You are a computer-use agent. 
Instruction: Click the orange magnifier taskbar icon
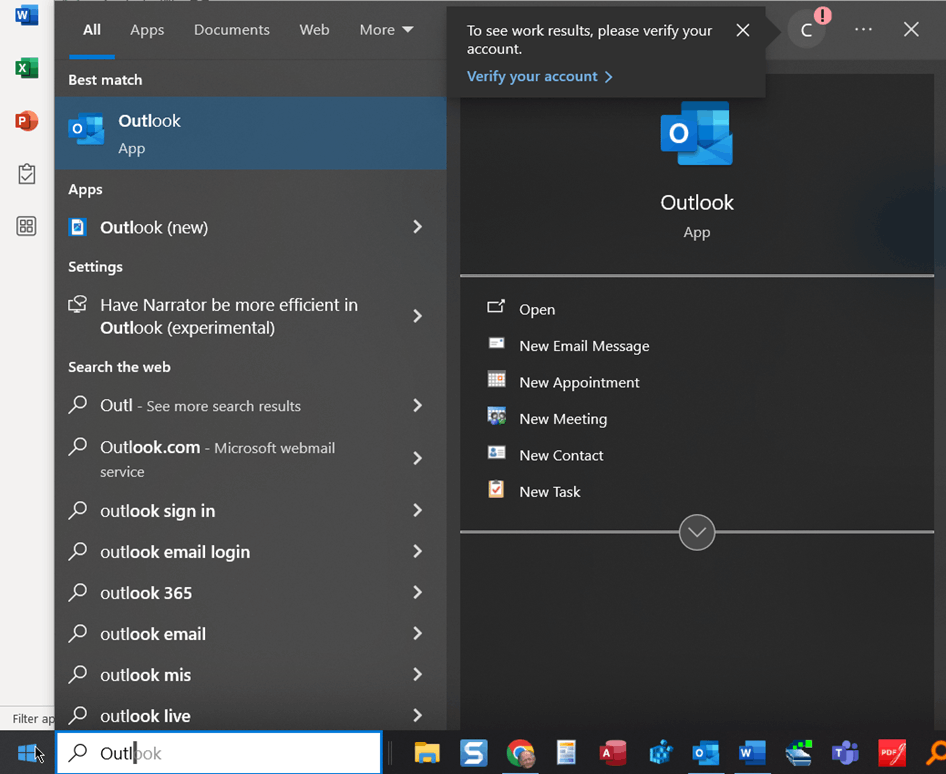[x=935, y=753]
